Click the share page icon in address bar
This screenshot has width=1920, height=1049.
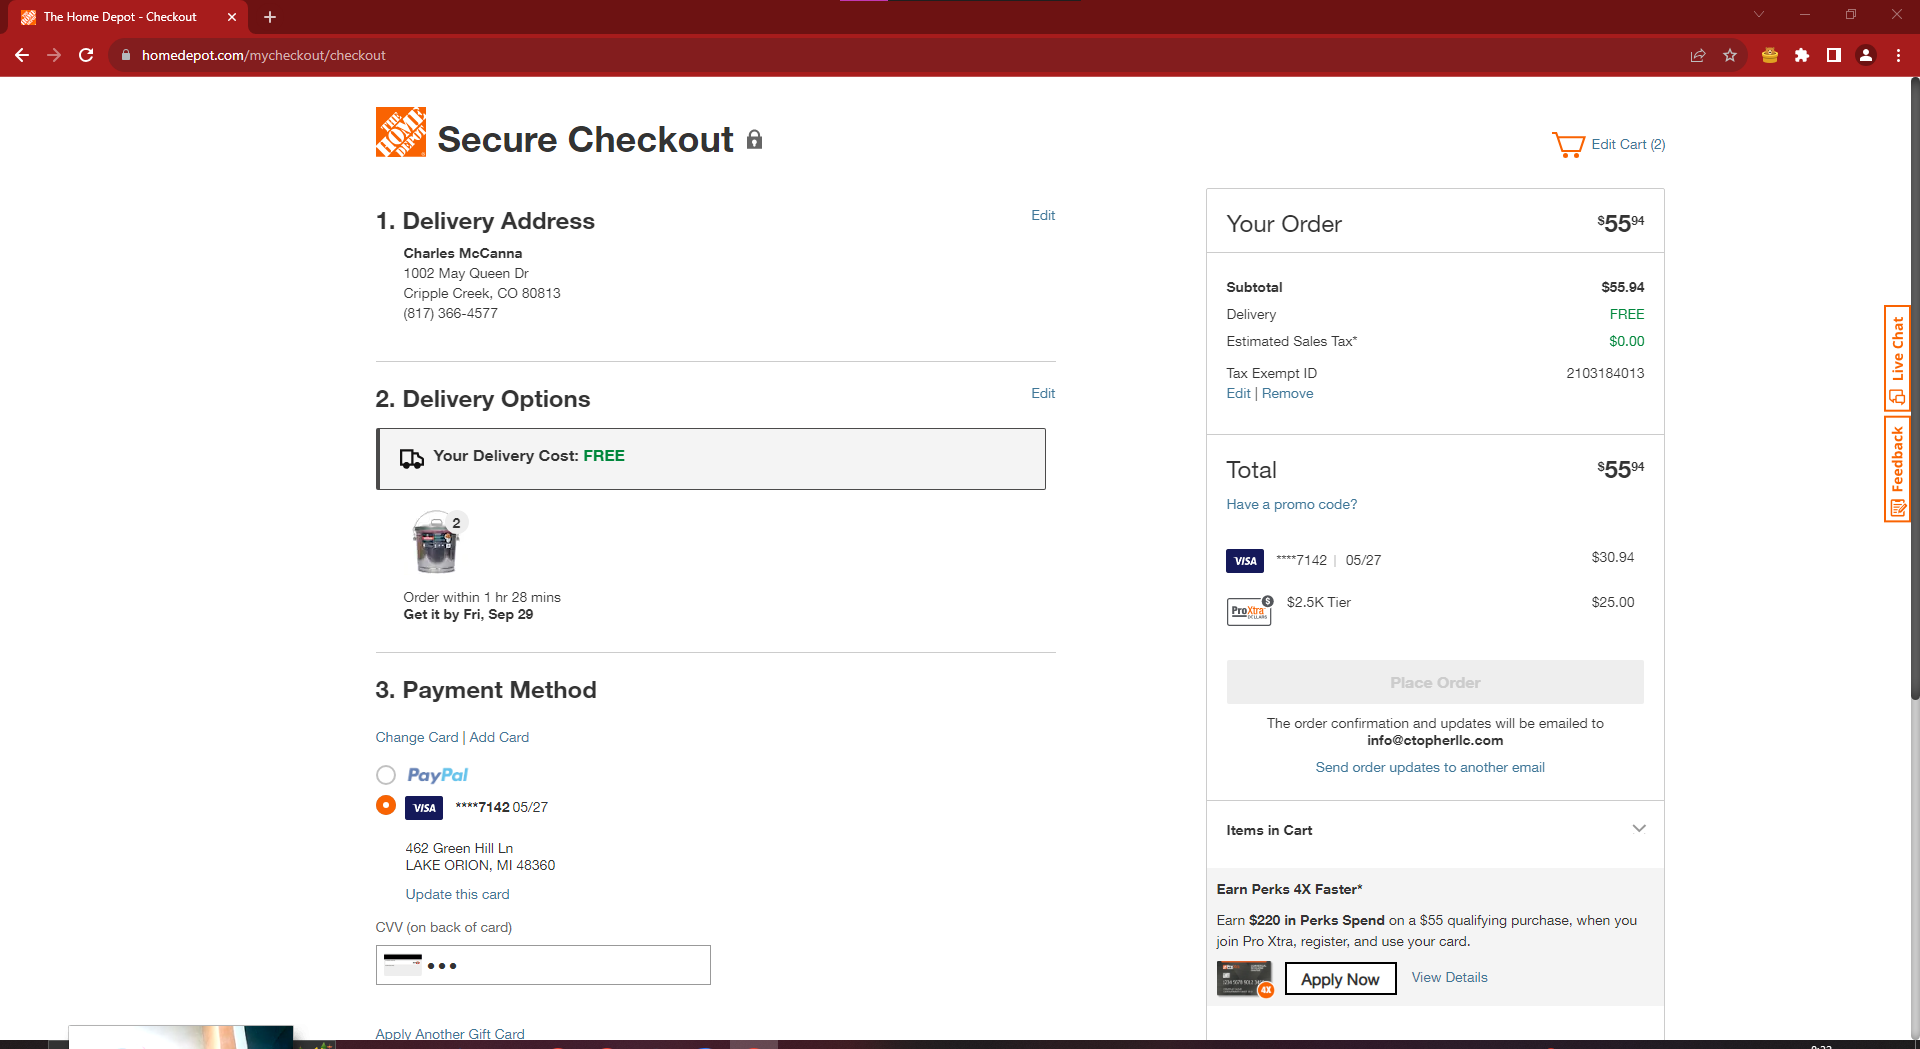1698,55
